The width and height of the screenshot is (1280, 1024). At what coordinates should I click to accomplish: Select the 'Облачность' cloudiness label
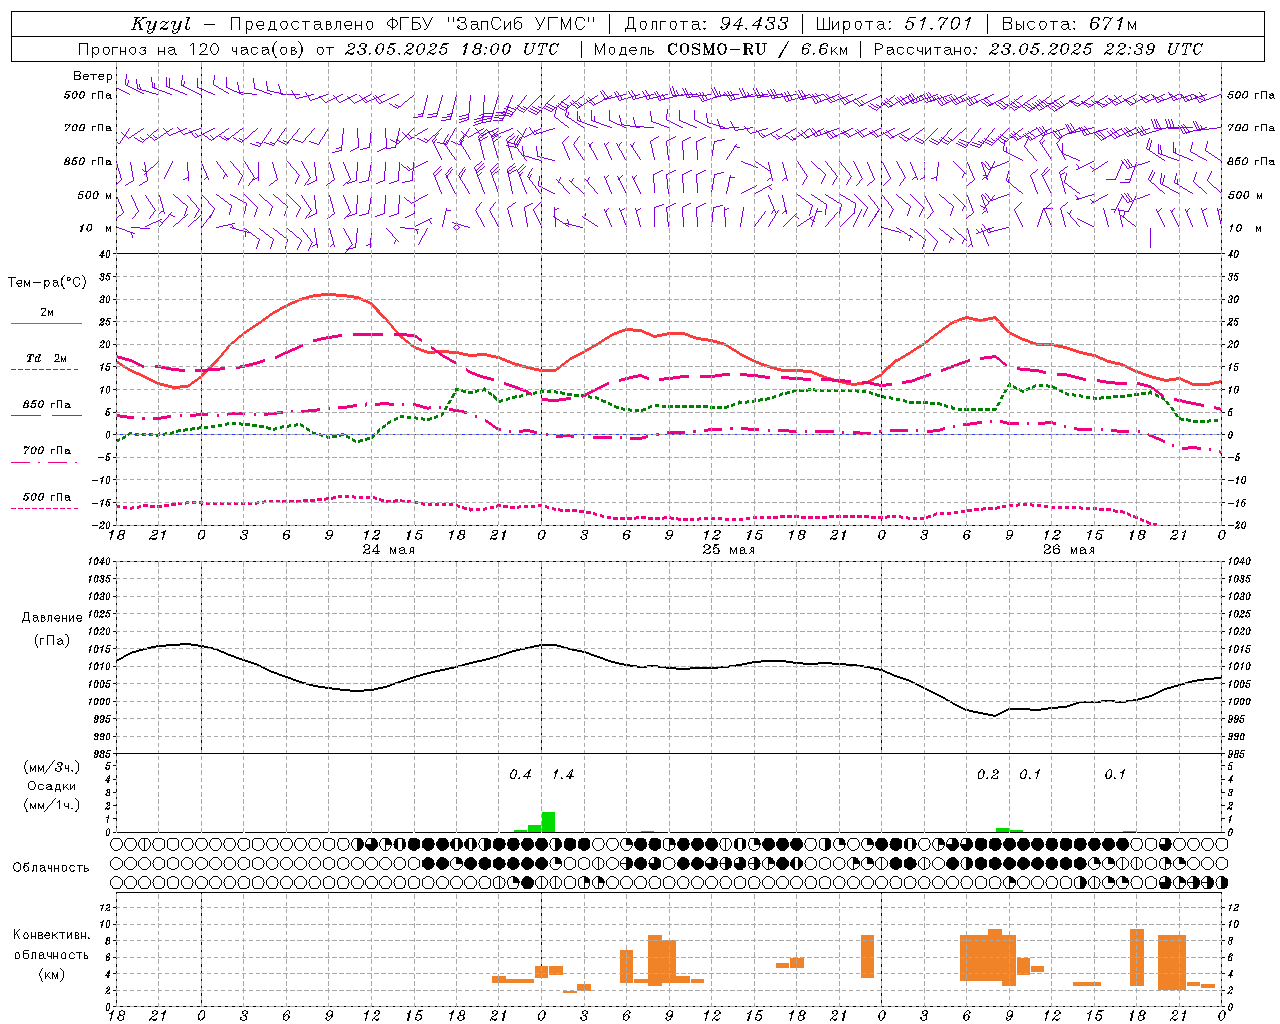click(51, 868)
